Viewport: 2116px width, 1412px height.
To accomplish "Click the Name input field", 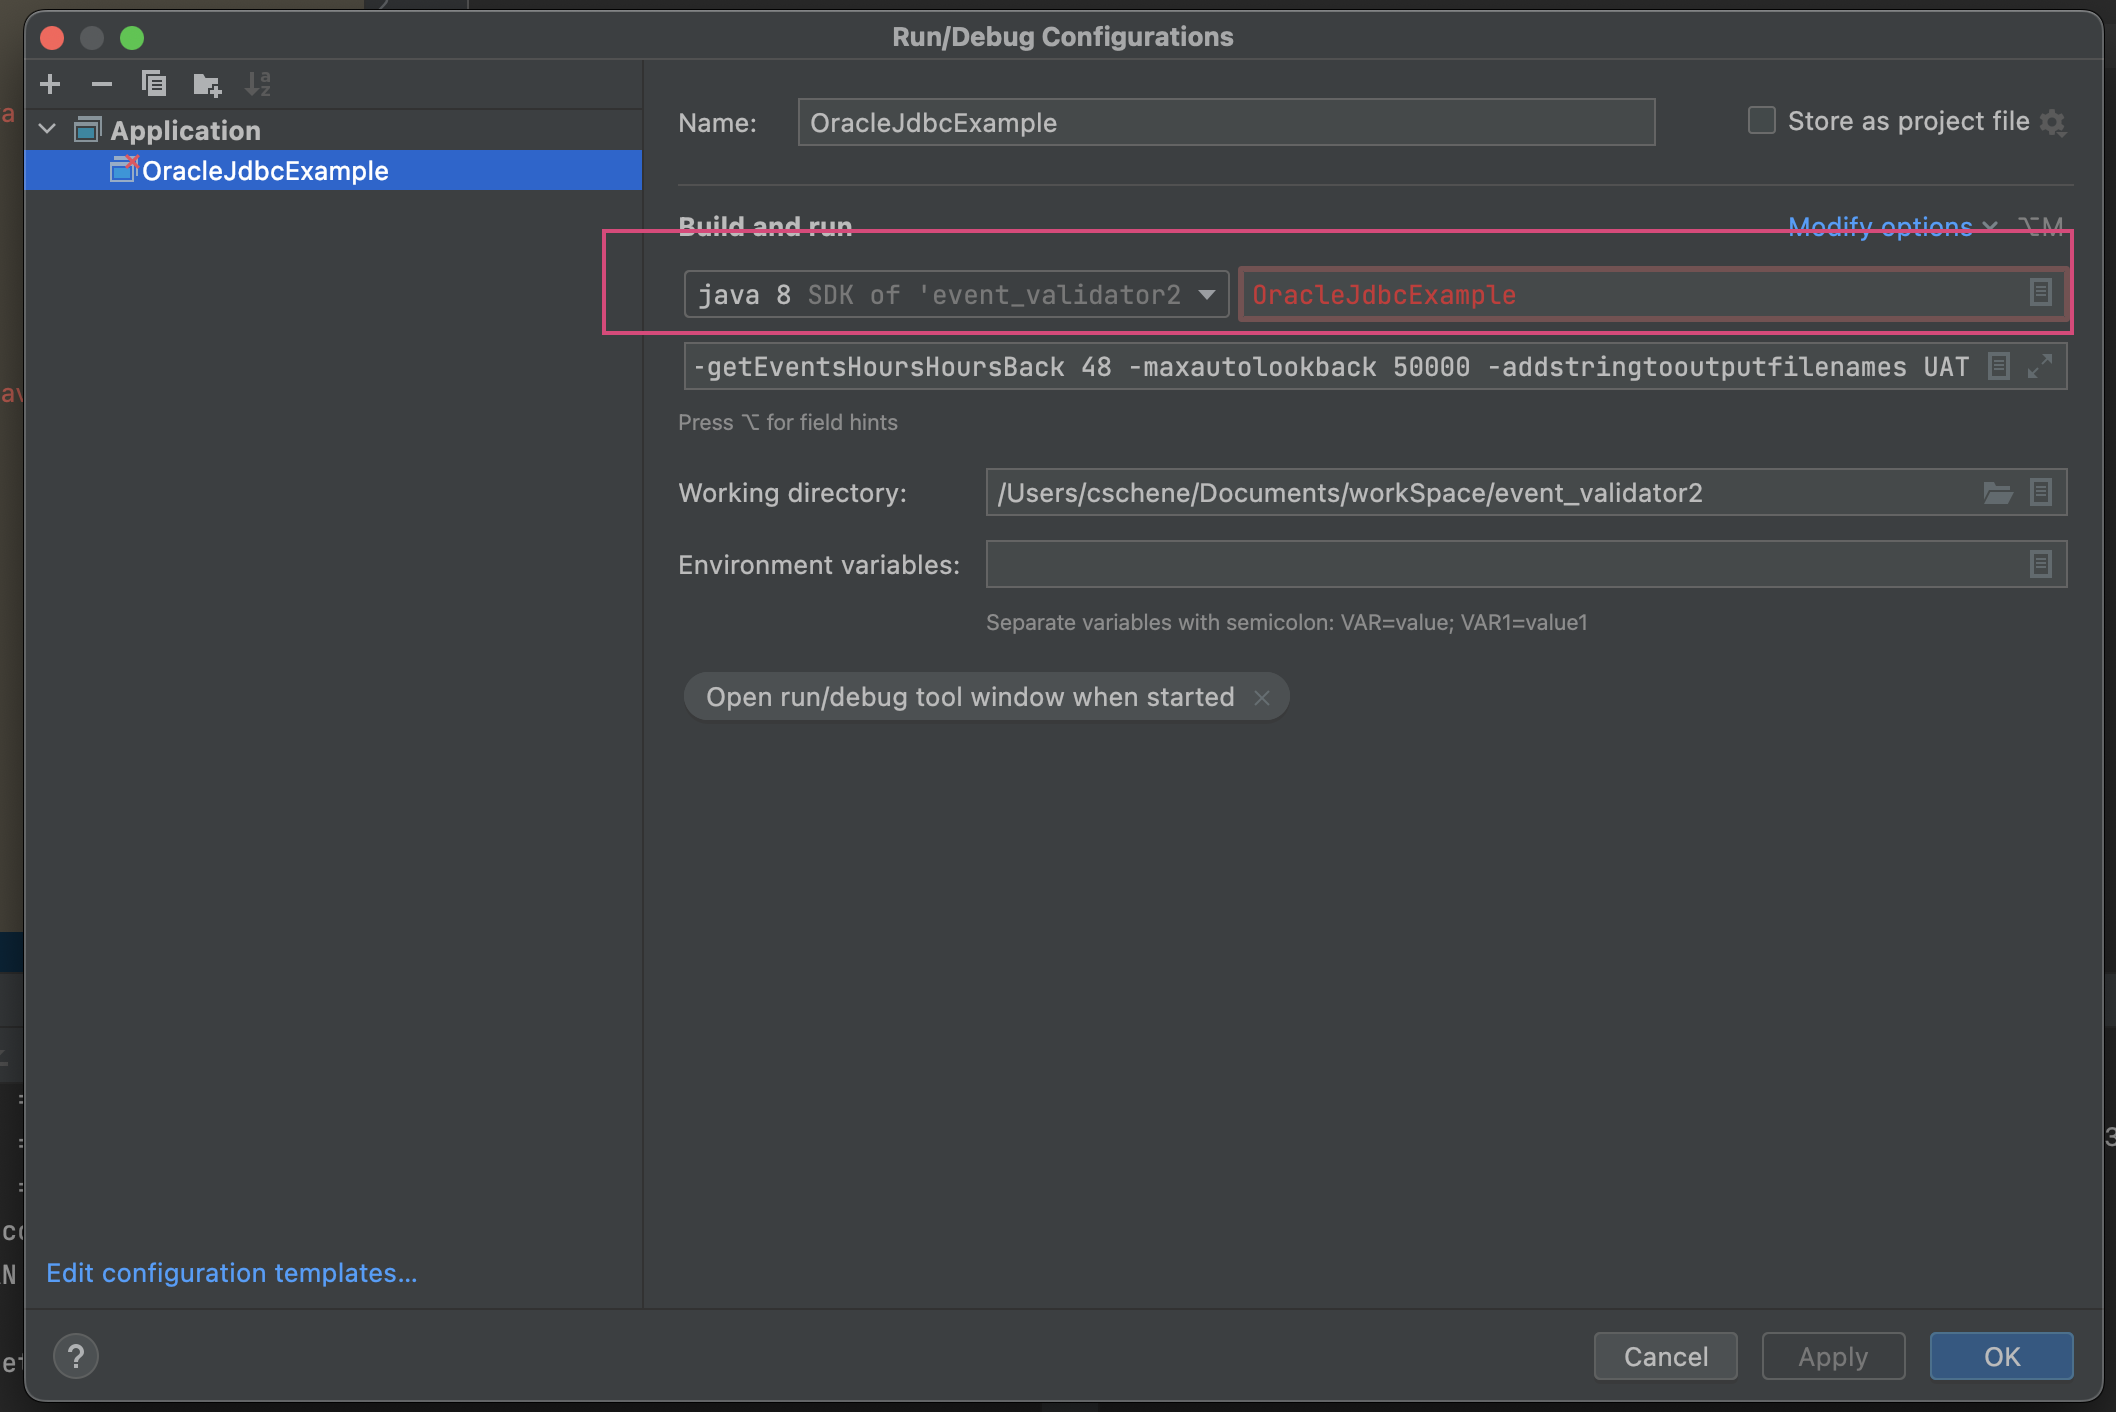I will click(1225, 122).
